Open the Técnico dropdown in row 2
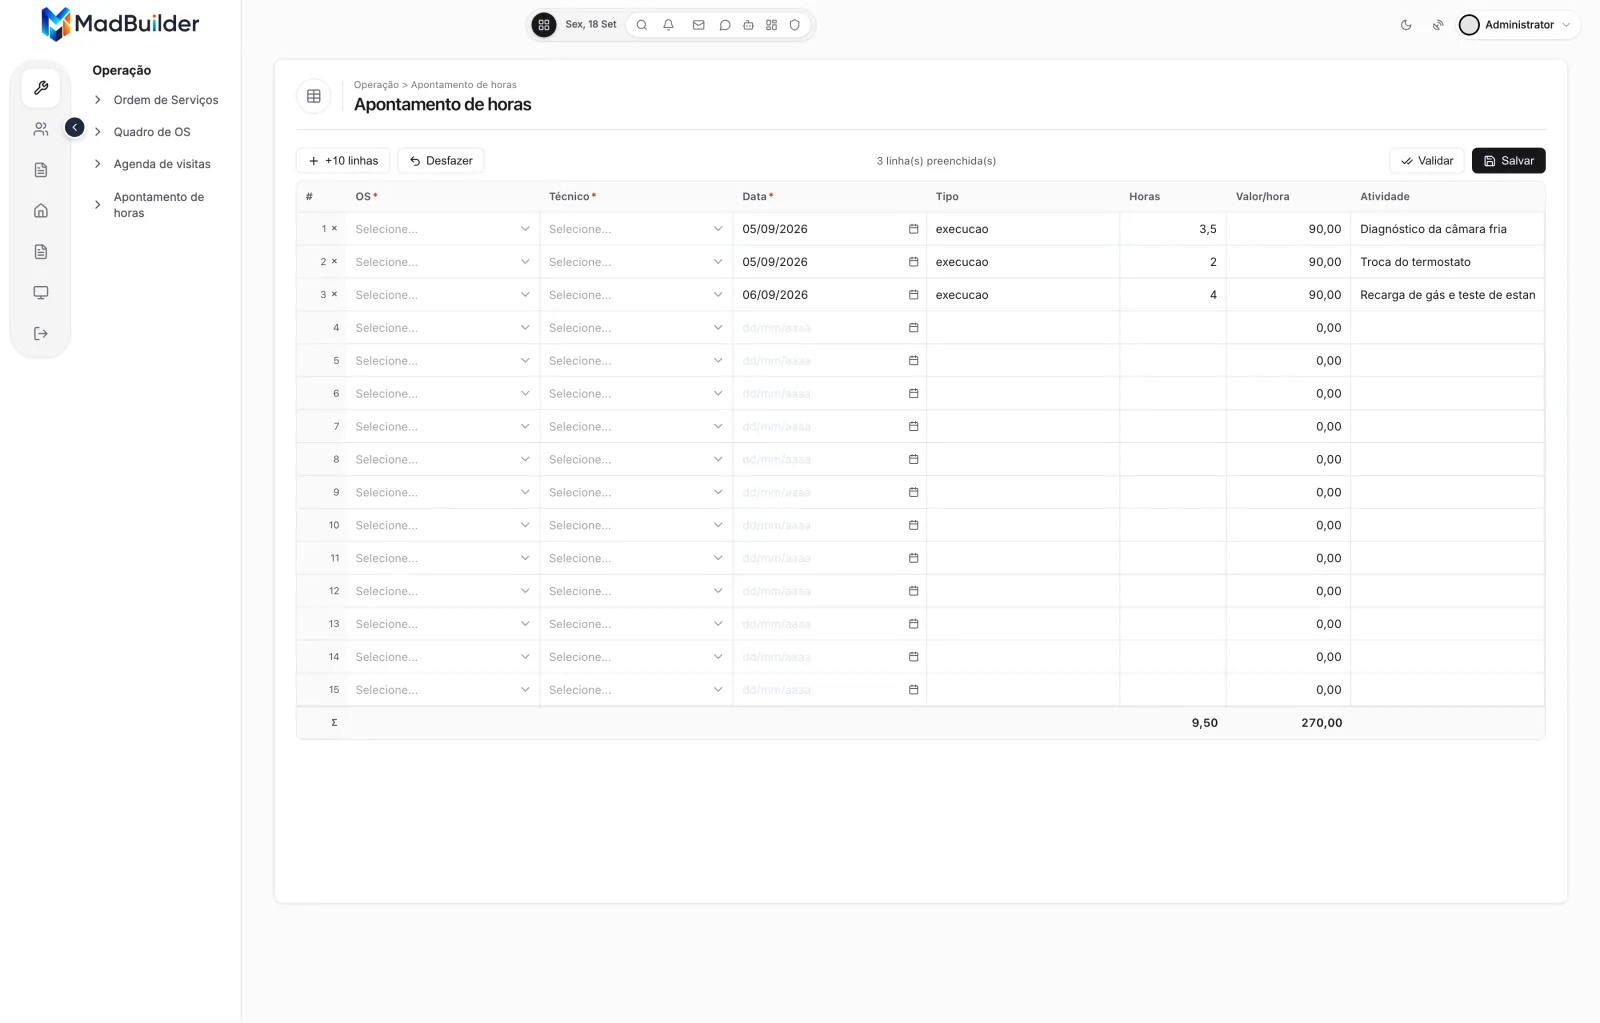 click(635, 262)
